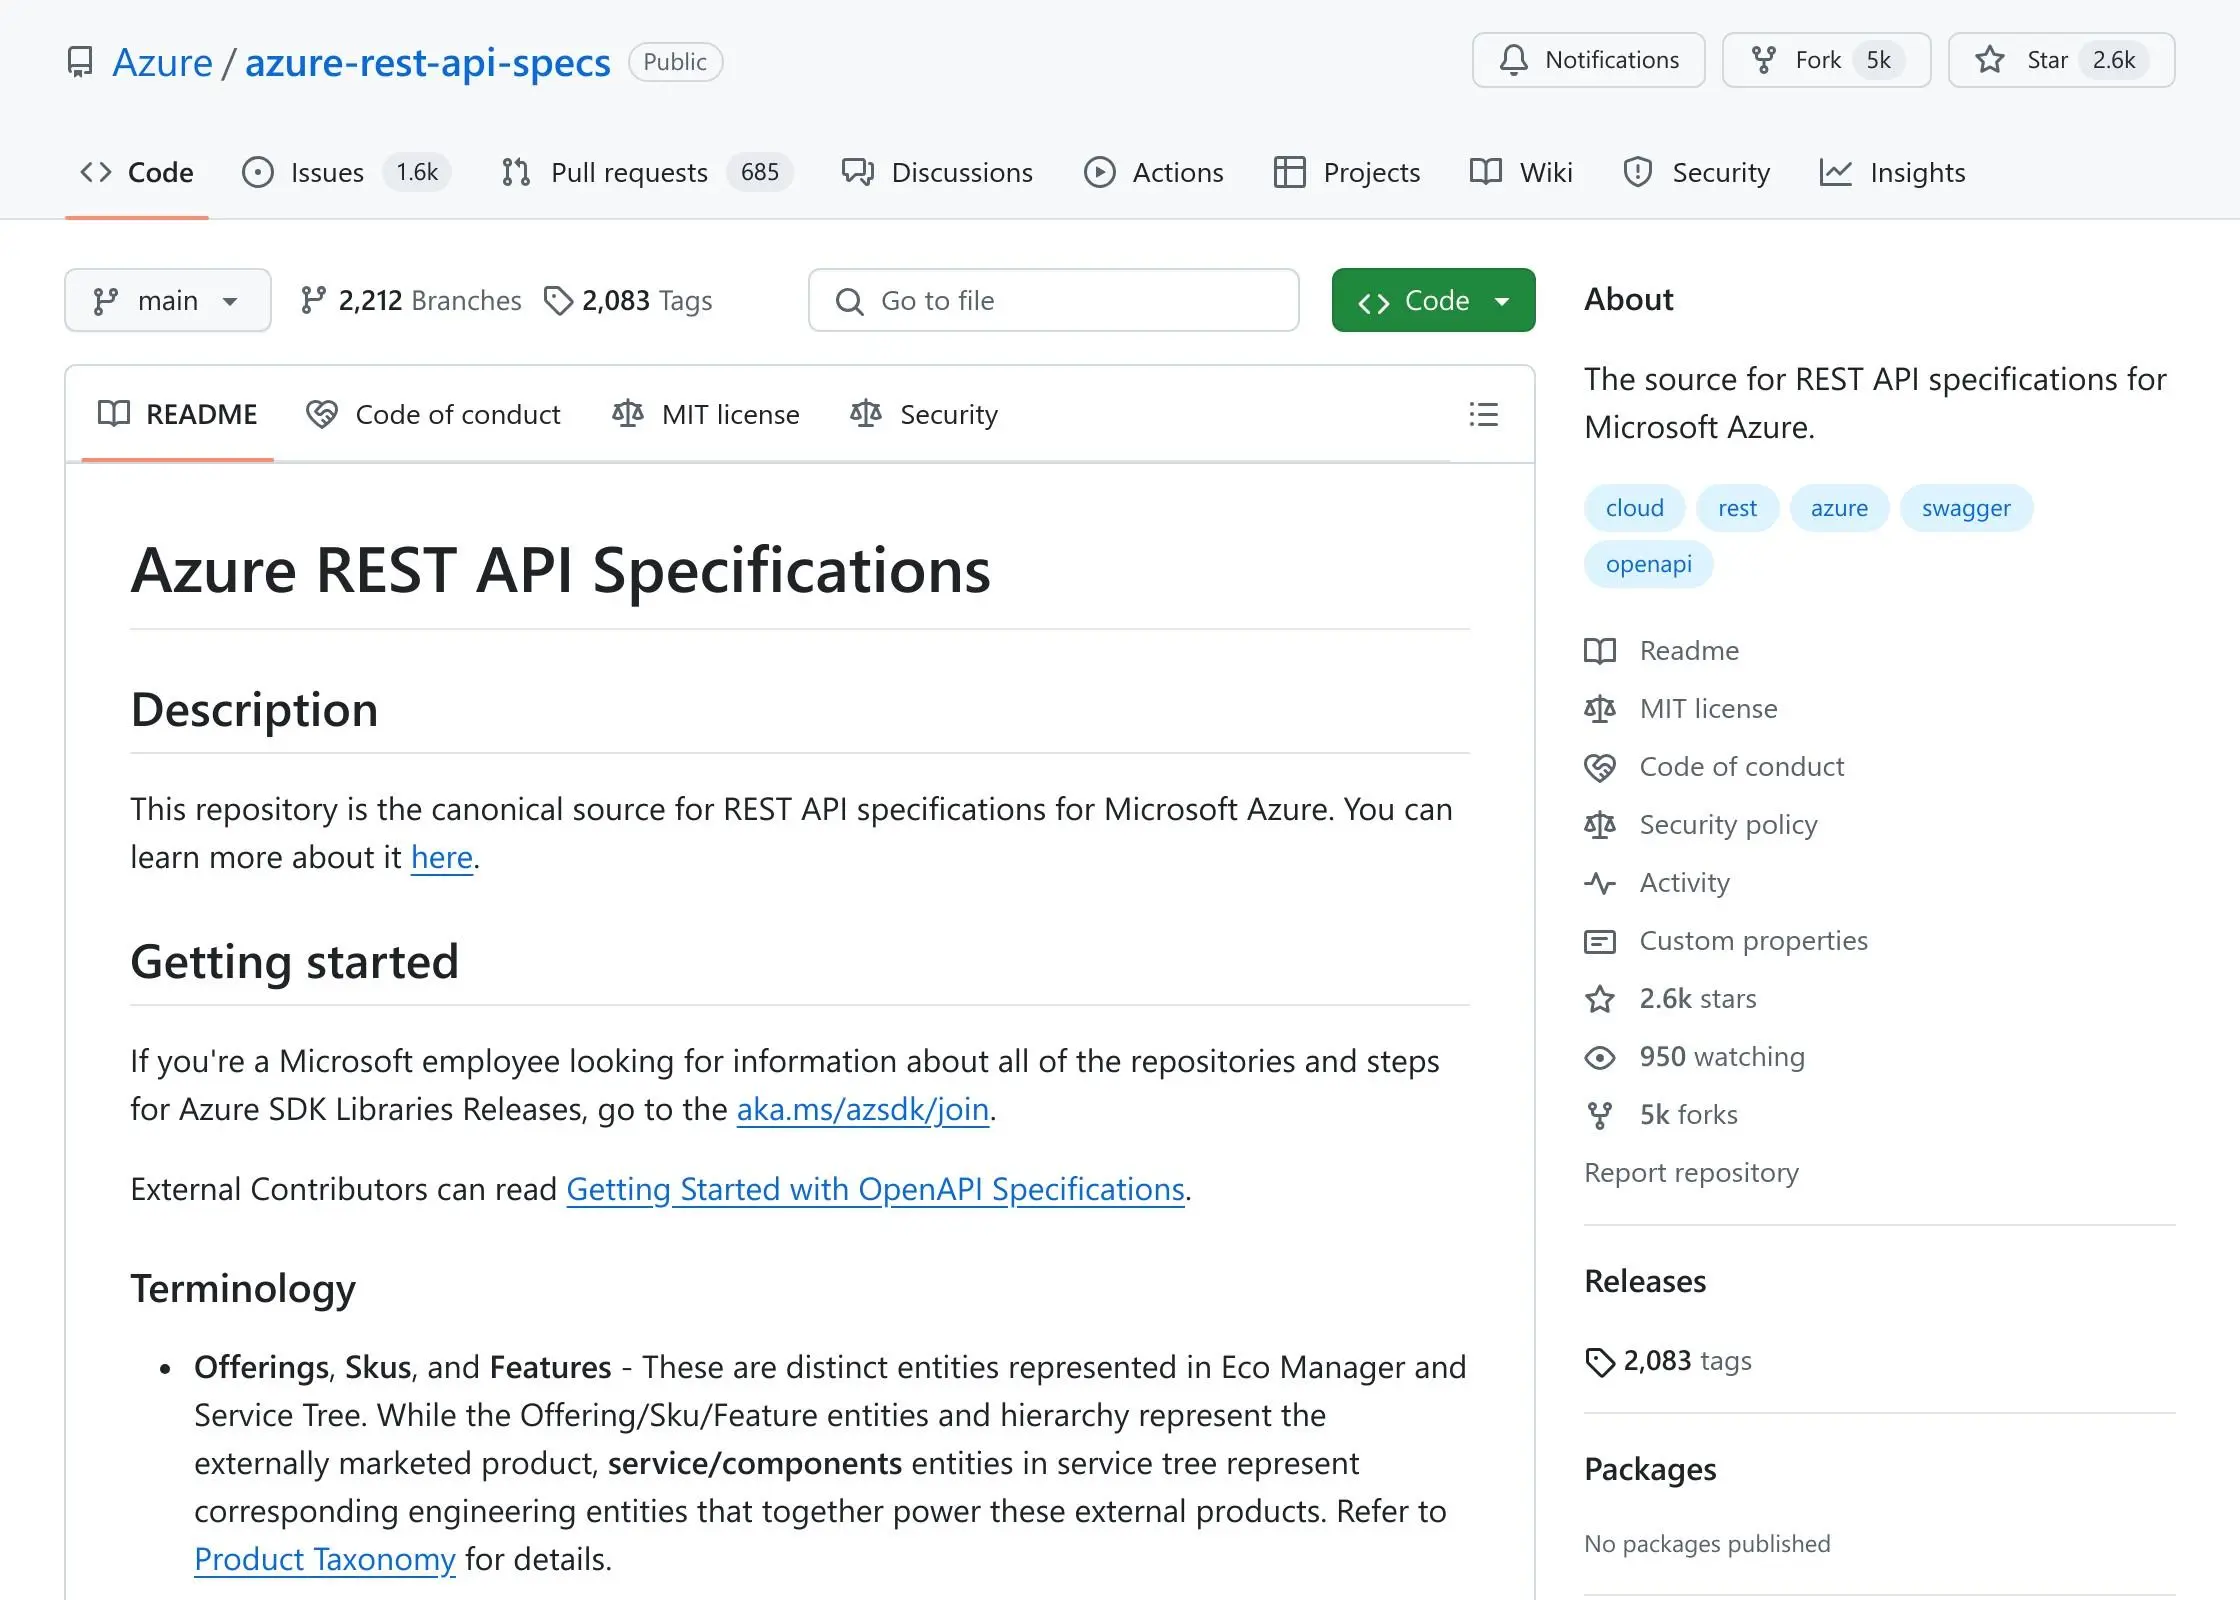Screen dimensions: 2240x1600
Task: Switch to the Code of conduct tab
Action: pos(434,414)
